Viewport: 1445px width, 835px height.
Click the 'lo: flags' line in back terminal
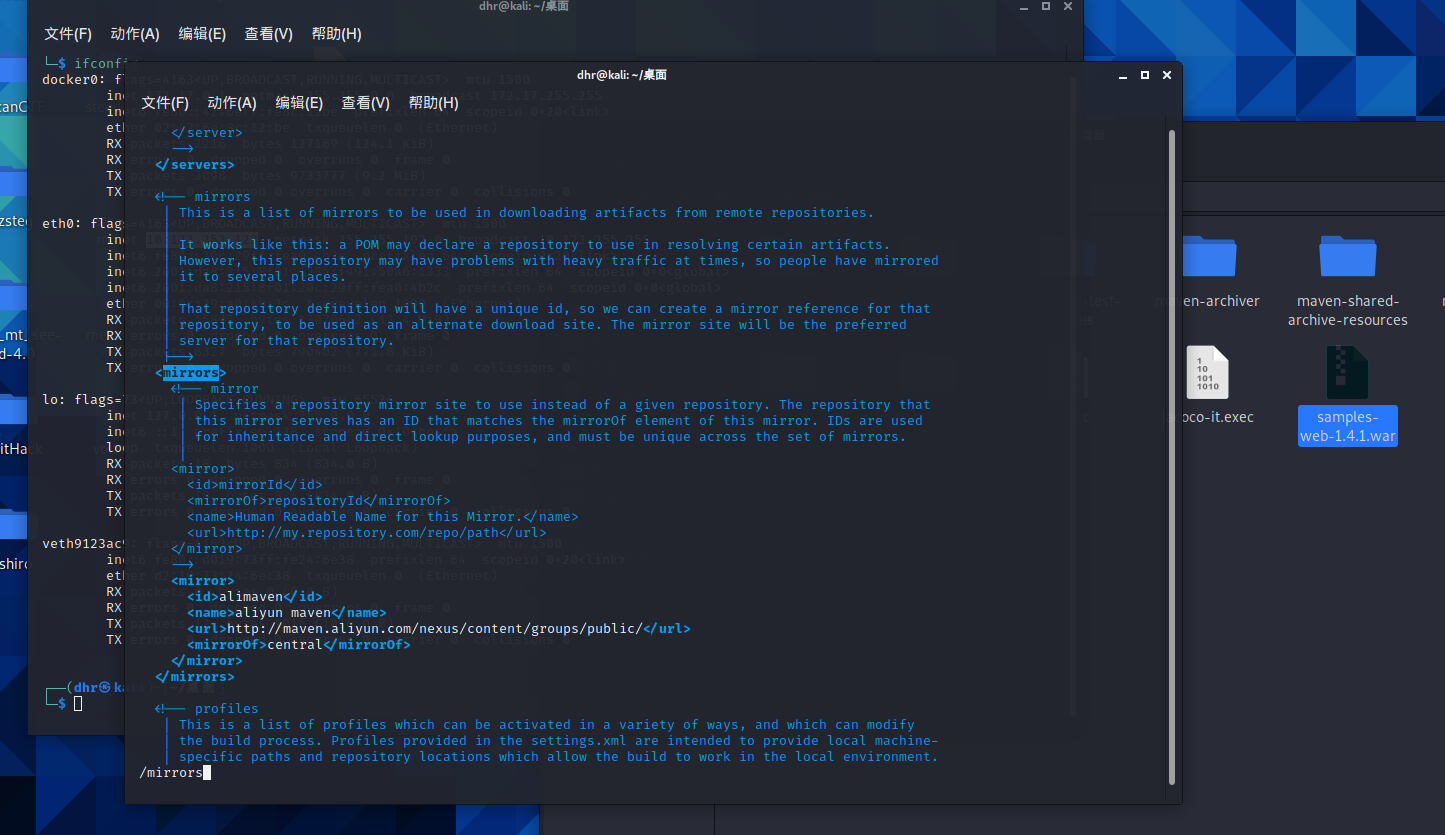coord(83,400)
